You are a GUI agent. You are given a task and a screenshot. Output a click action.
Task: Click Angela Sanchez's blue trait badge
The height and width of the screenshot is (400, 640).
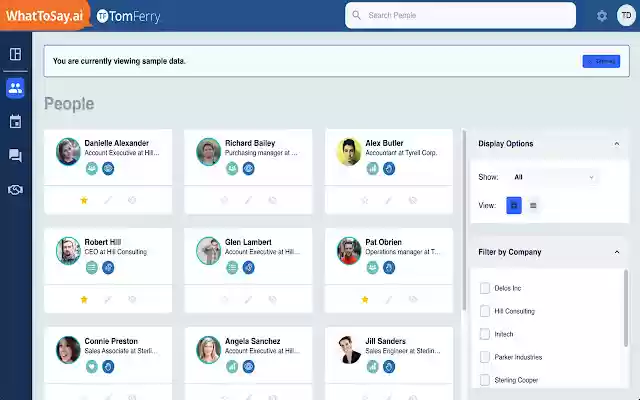pyautogui.click(x=249, y=367)
